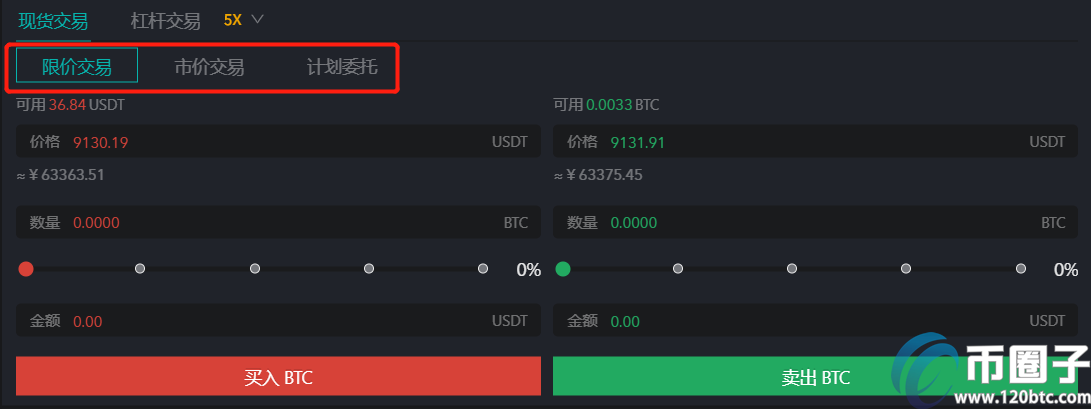Click the buy price field showing 9130.19

278,142
